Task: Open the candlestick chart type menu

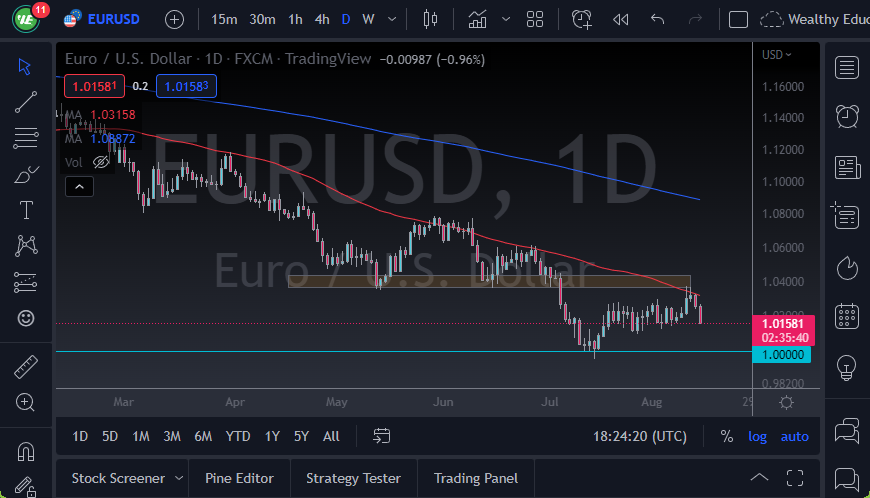Action: (430, 20)
